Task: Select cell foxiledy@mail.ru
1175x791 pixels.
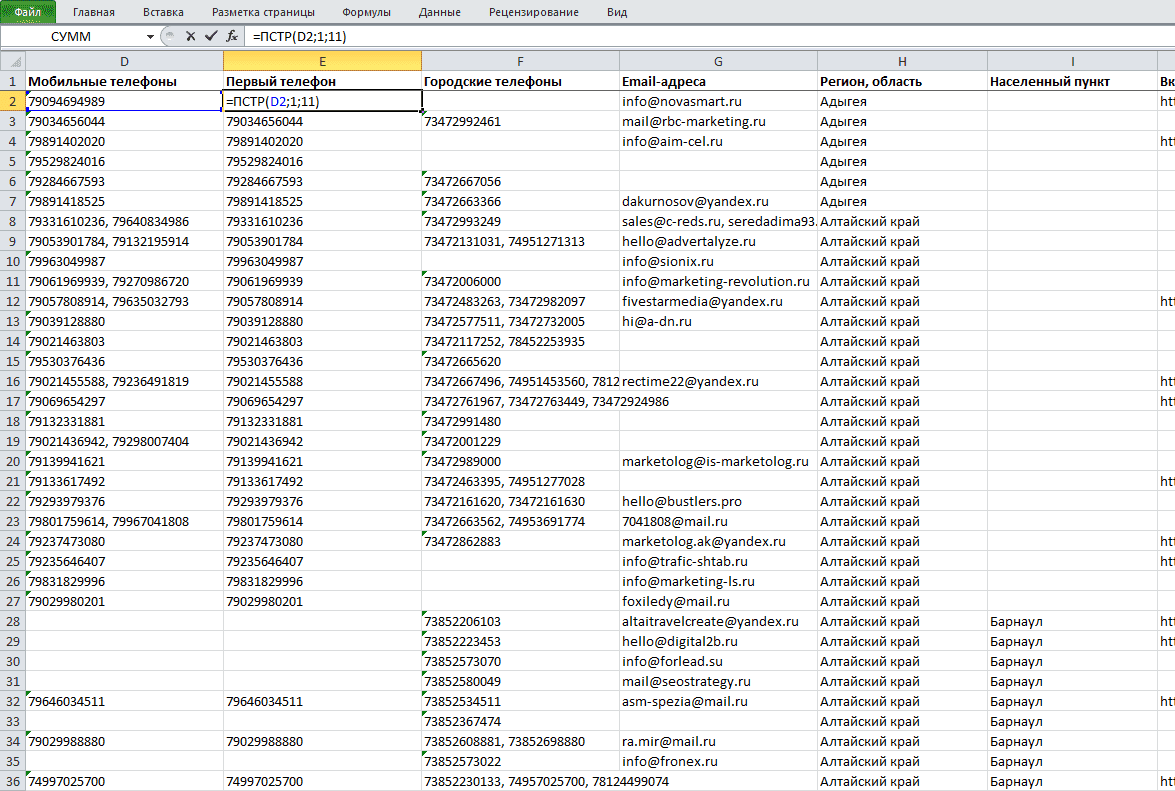Action: 718,601
